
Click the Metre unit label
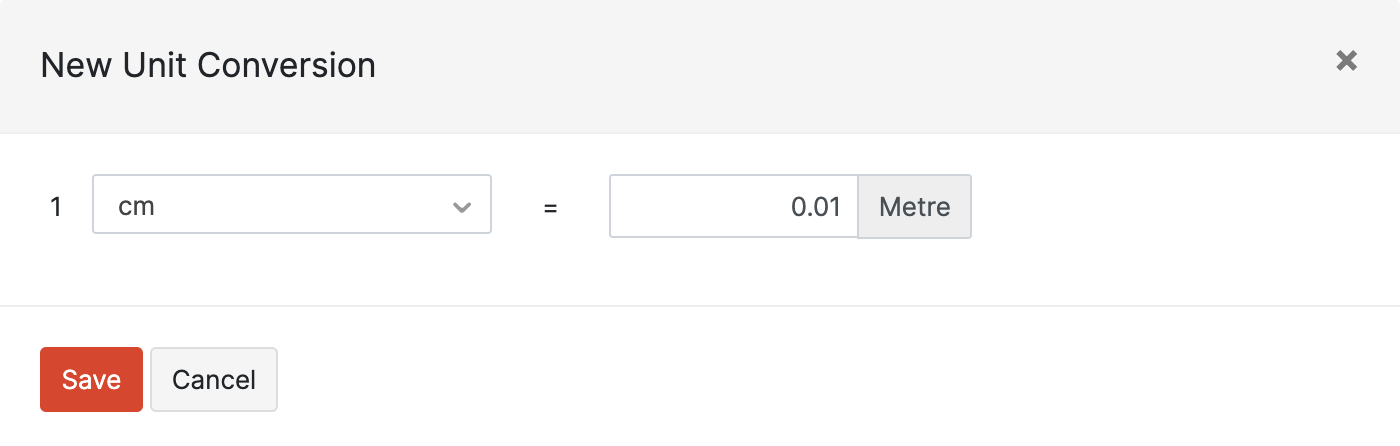(x=914, y=207)
